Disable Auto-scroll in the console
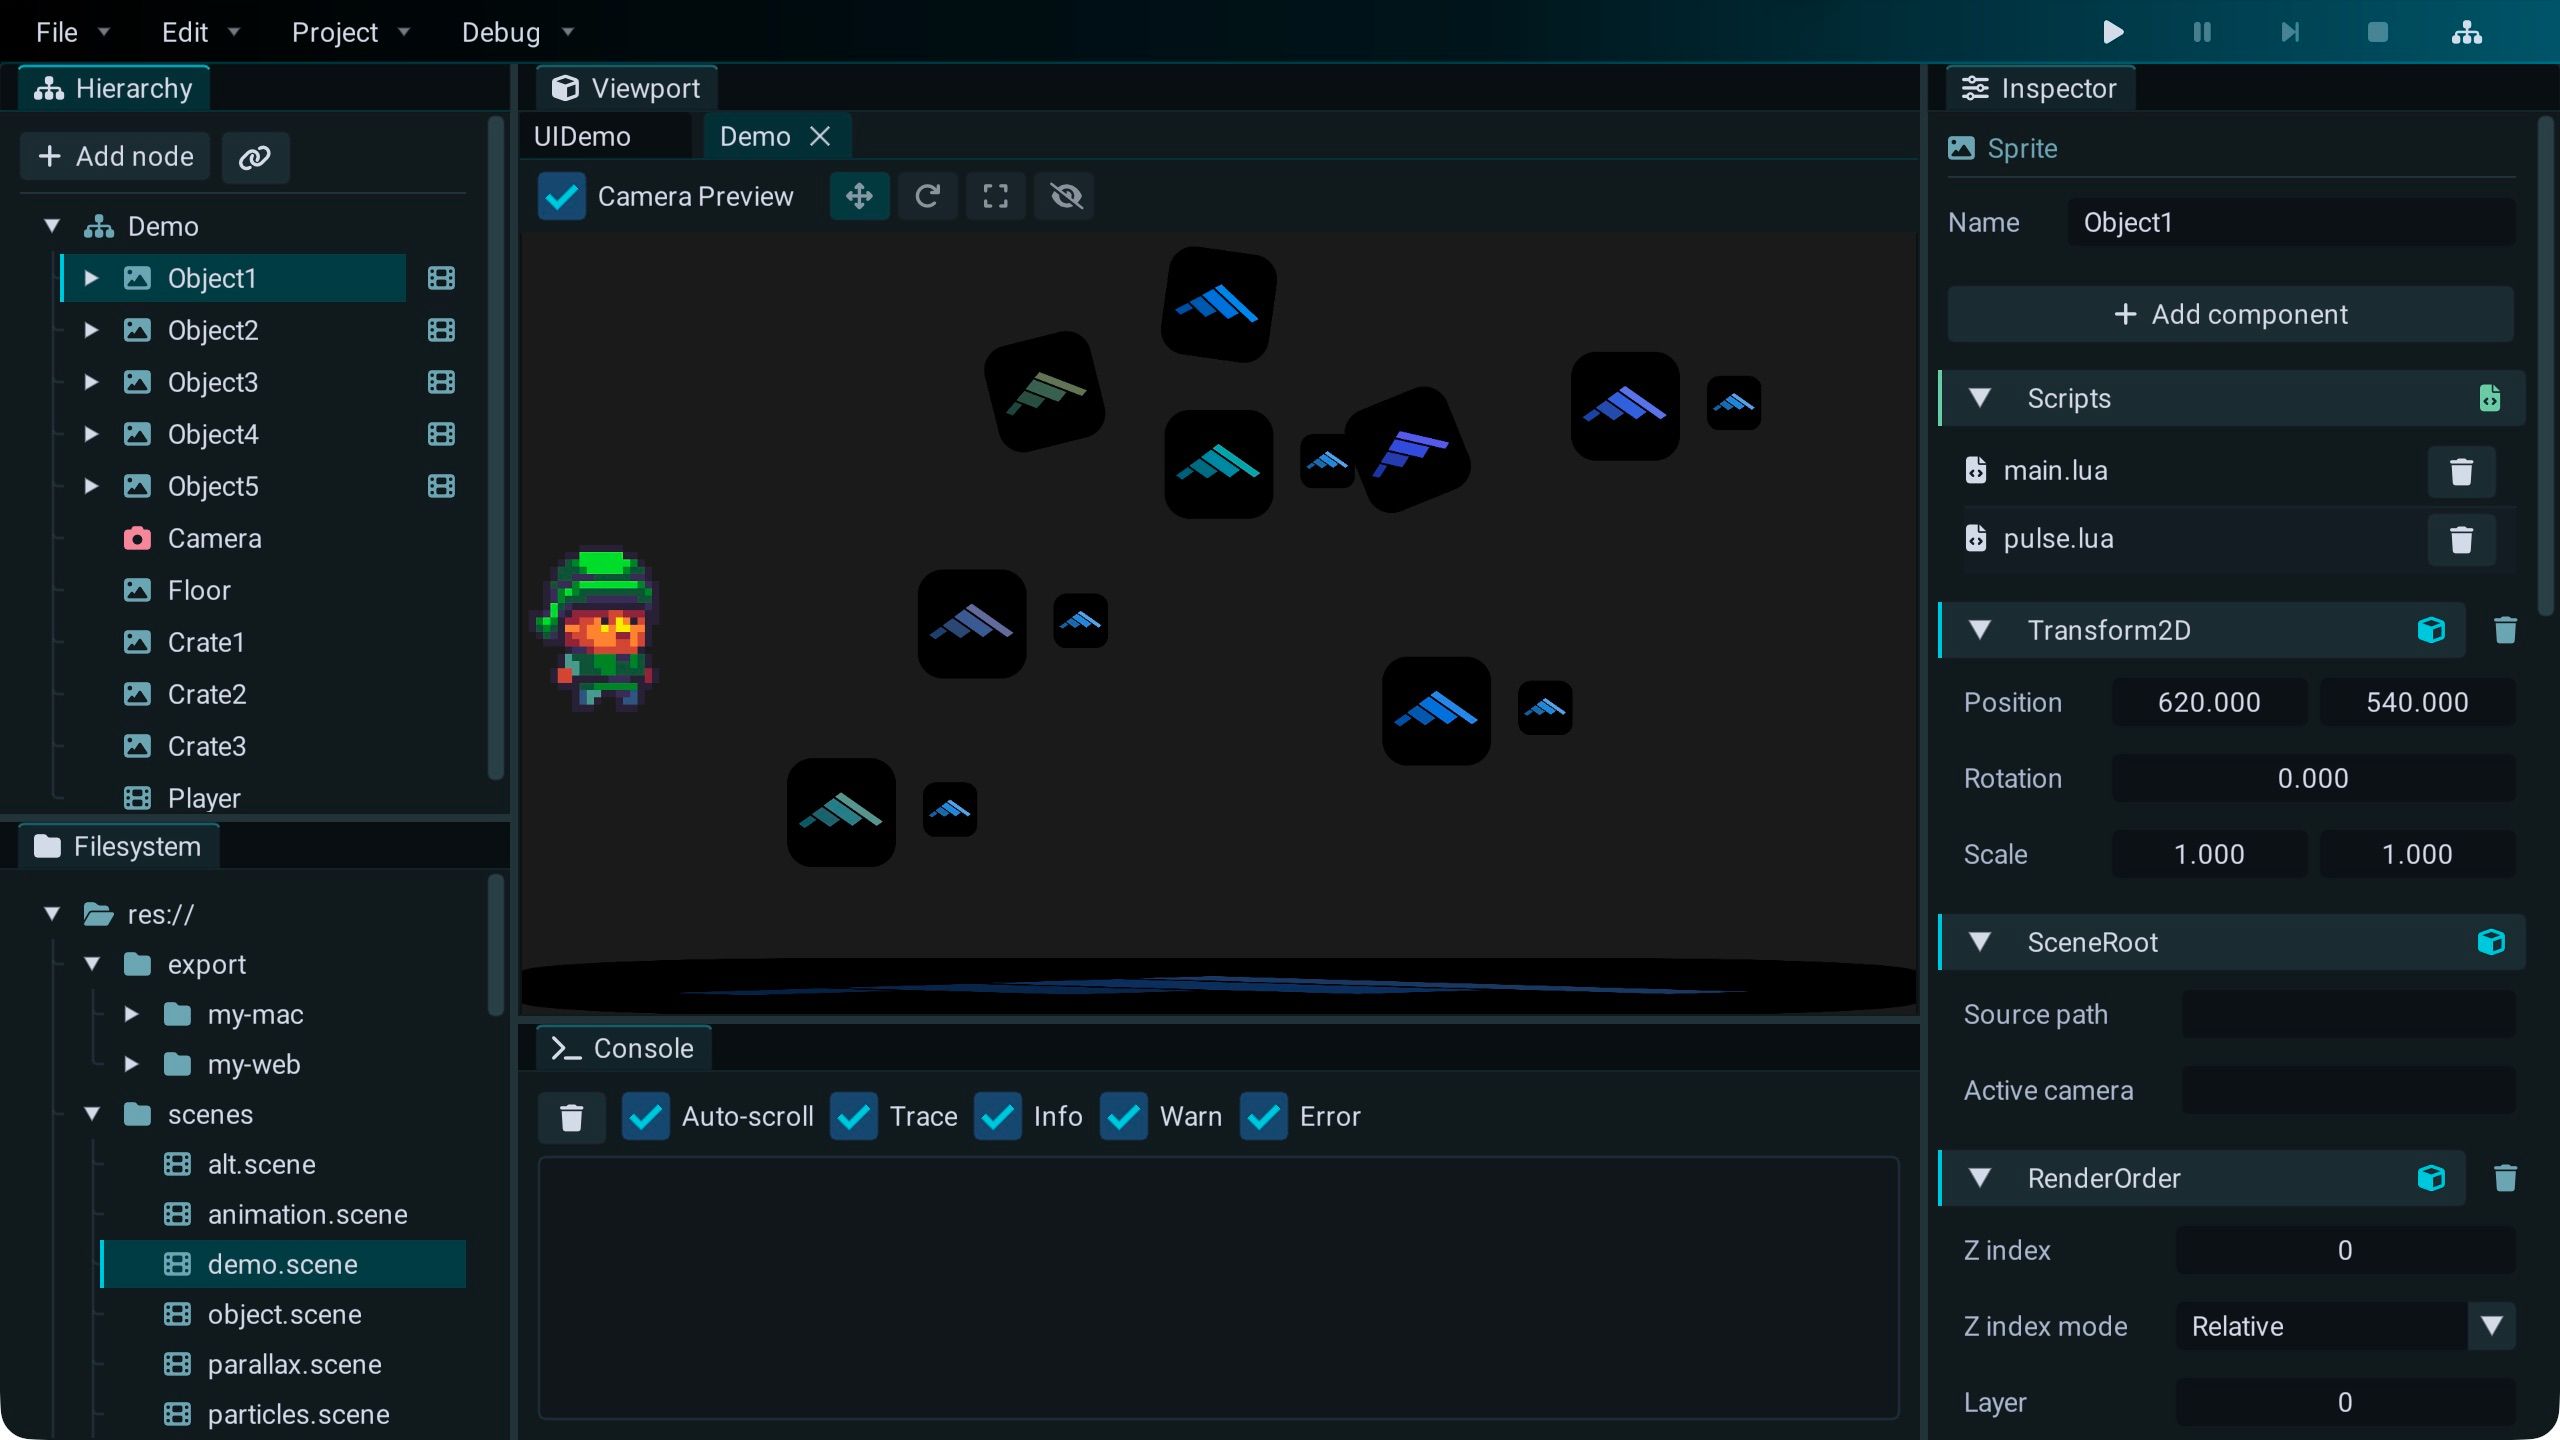2560x1440 pixels. [x=646, y=1117]
